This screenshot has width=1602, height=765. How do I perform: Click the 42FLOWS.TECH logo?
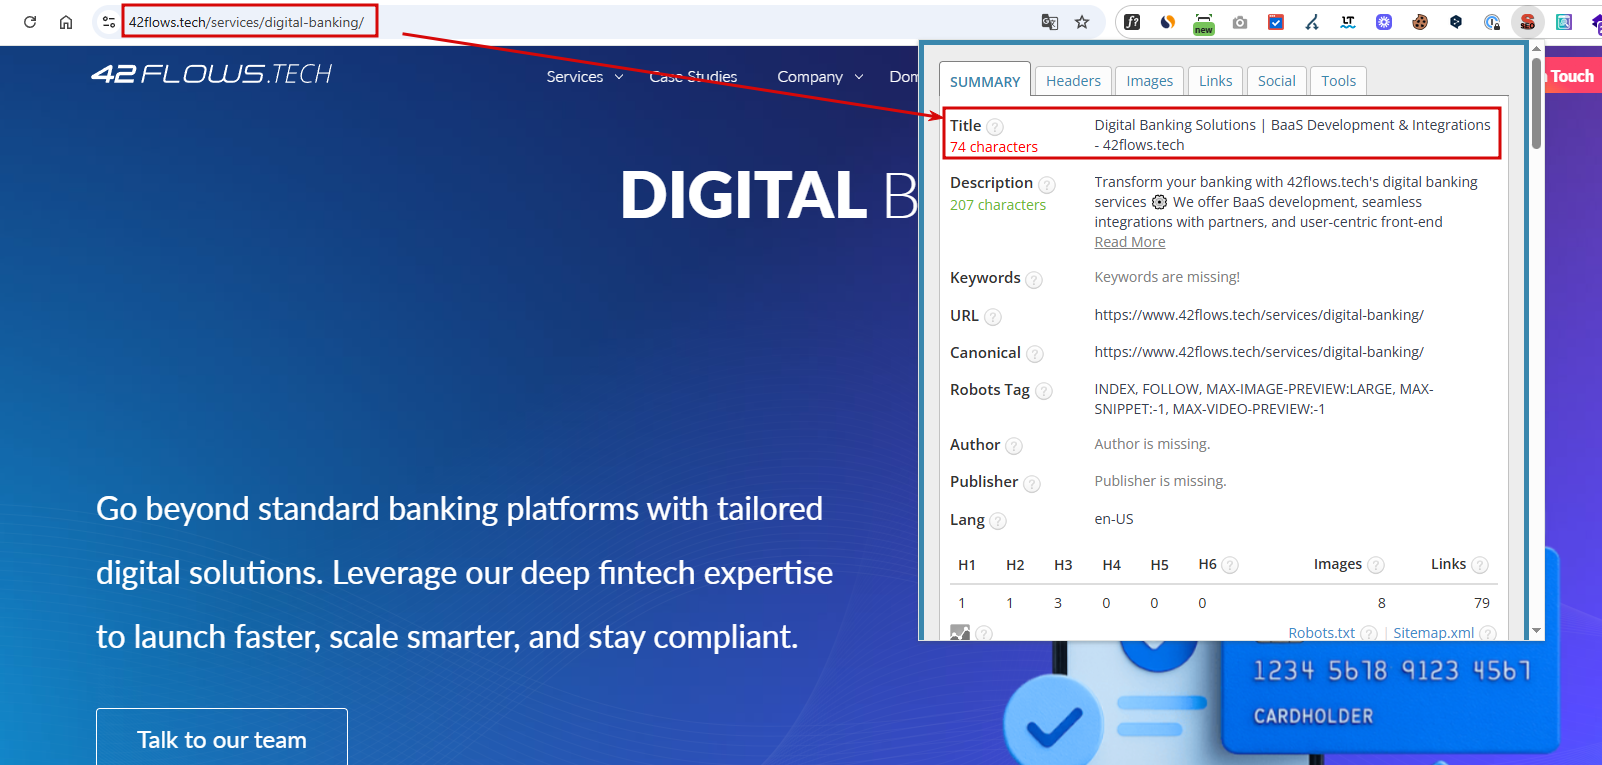point(212,74)
